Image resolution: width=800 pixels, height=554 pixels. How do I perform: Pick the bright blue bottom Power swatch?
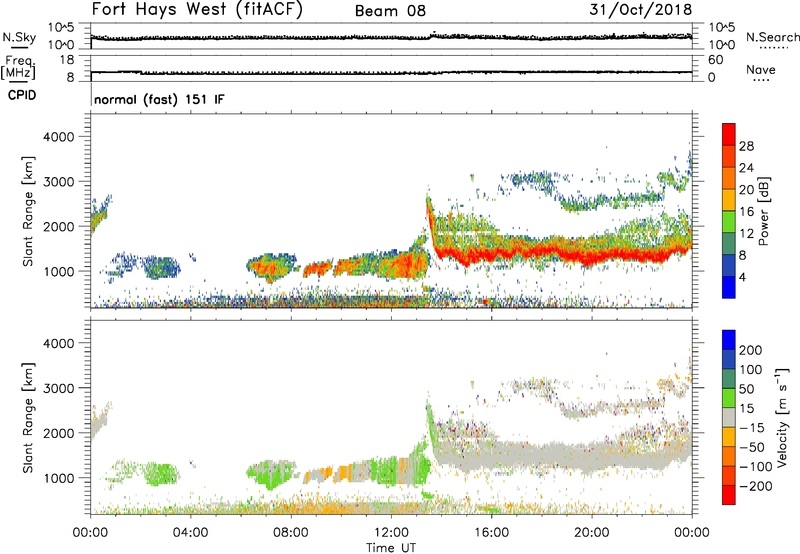point(729,287)
